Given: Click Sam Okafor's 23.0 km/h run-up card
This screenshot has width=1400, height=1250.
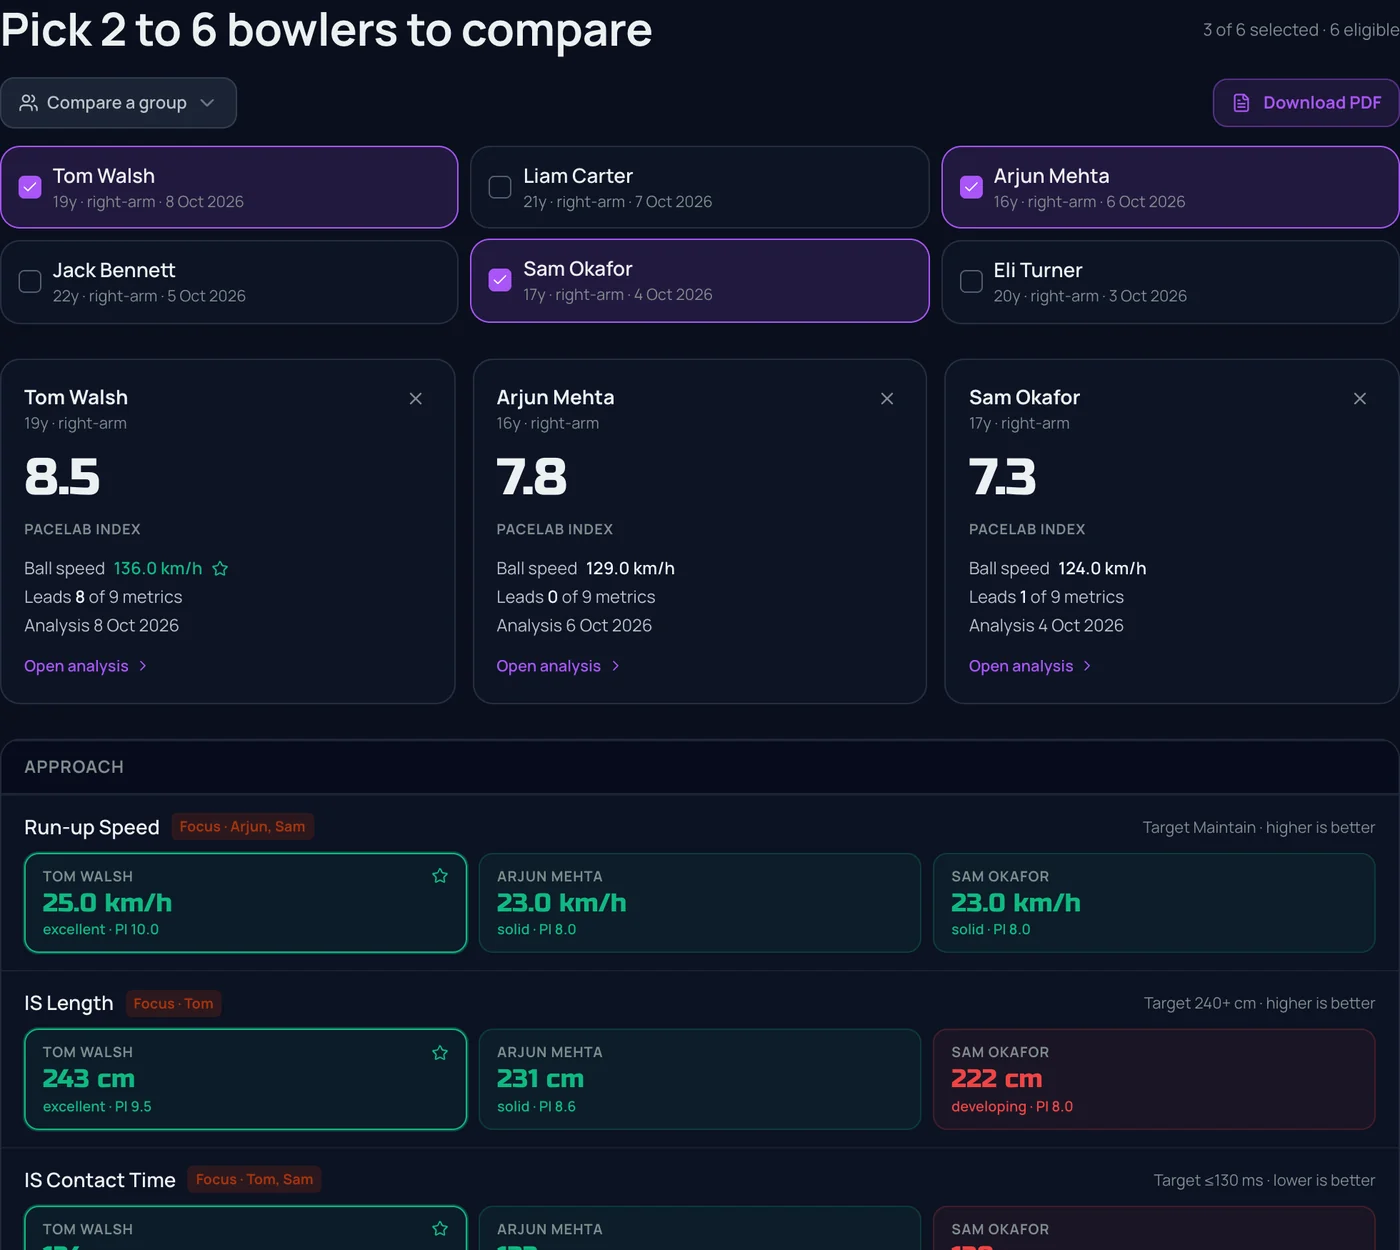Looking at the screenshot, I should [x=1154, y=903].
